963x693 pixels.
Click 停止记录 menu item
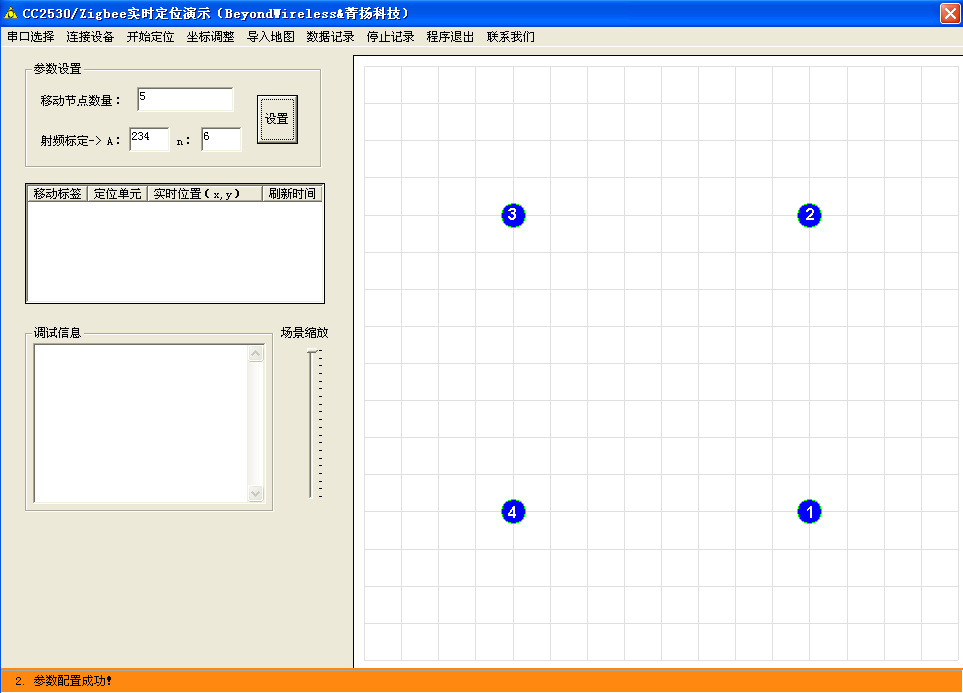[391, 37]
